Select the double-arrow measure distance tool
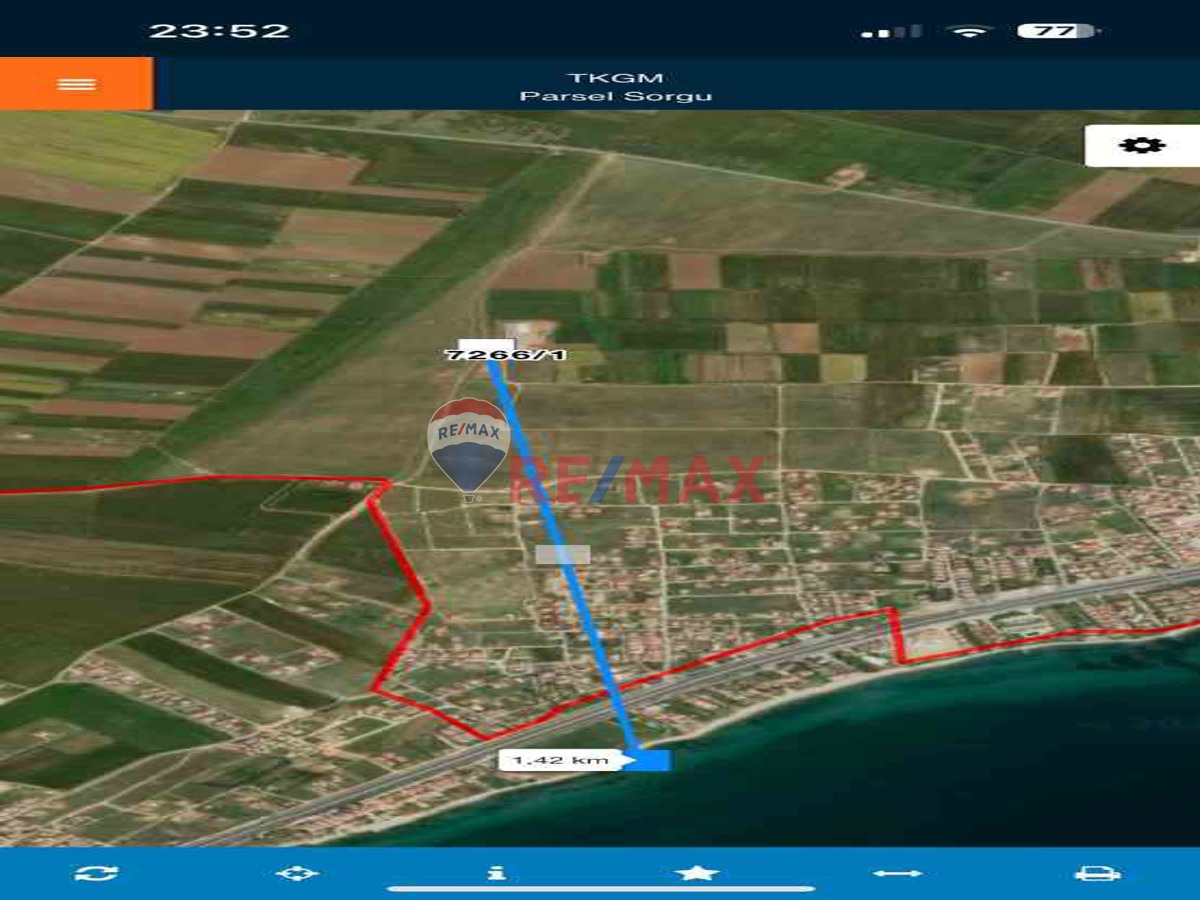Viewport: 1200px width, 900px height. tap(897, 873)
